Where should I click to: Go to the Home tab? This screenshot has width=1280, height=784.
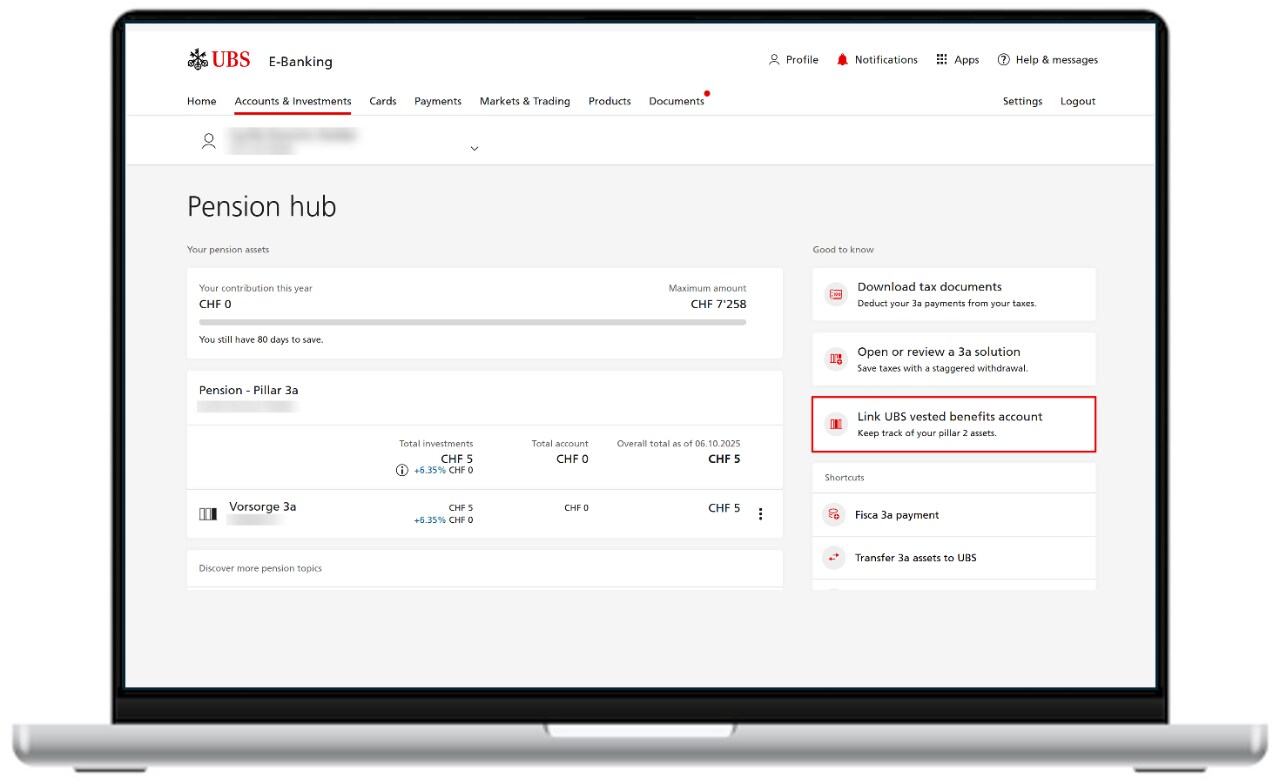click(201, 101)
